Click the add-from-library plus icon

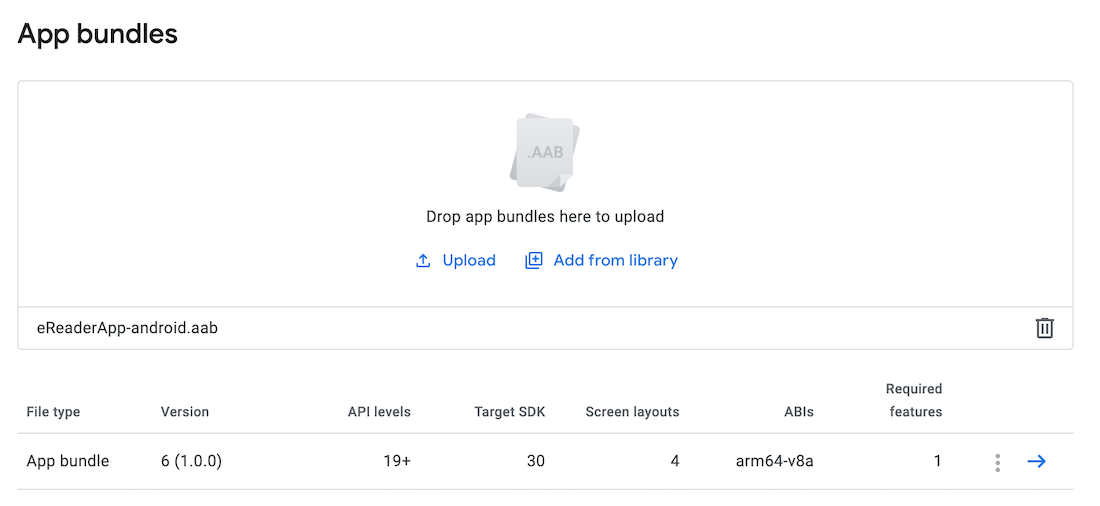click(534, 261)
